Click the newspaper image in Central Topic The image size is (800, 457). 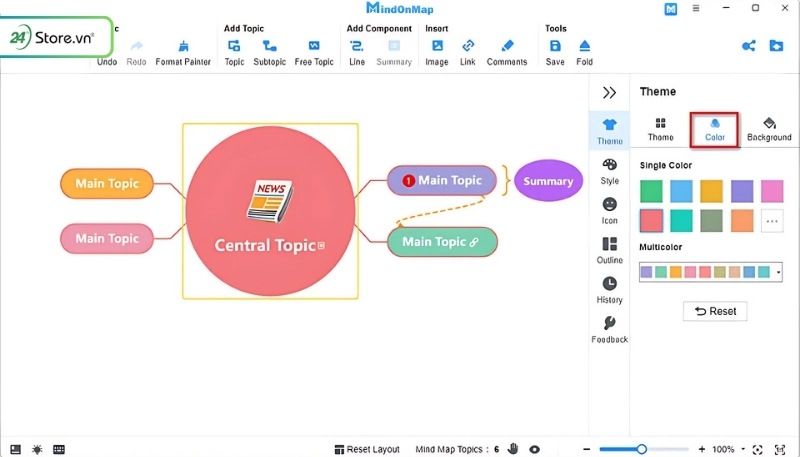pos(270,201)
